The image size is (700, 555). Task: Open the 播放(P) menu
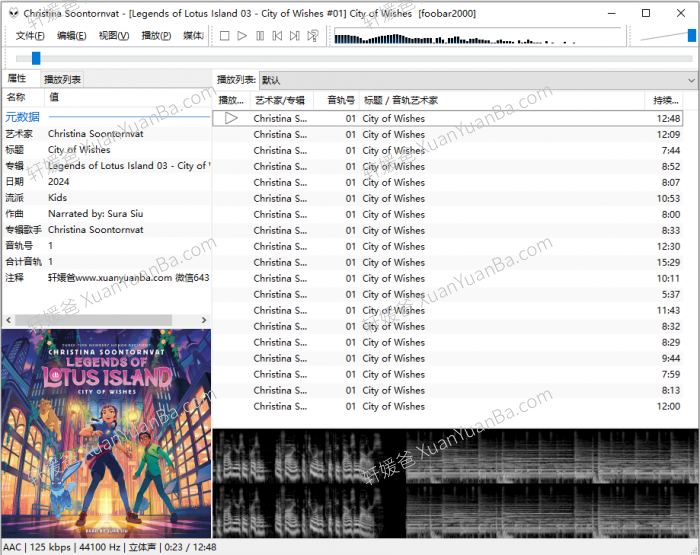click(x=156, y=36)
